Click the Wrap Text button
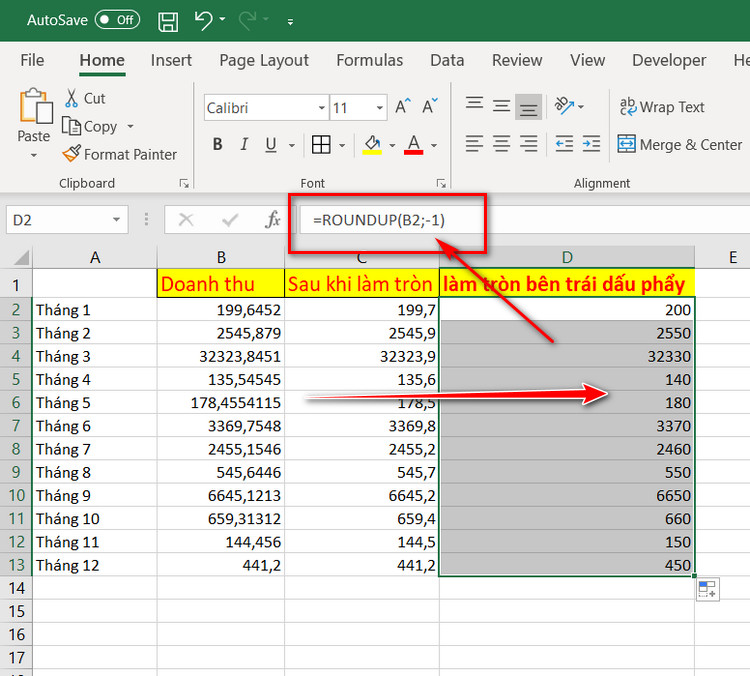Image resolution: width=750 pixels, height=676 pixels. click(661, 107)
